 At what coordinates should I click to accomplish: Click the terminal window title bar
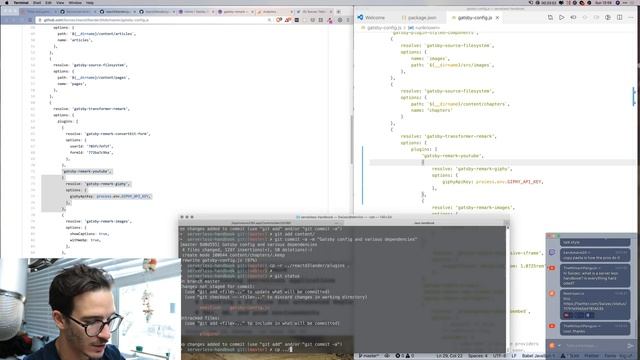pyautogui.click(x=344, y=217)
